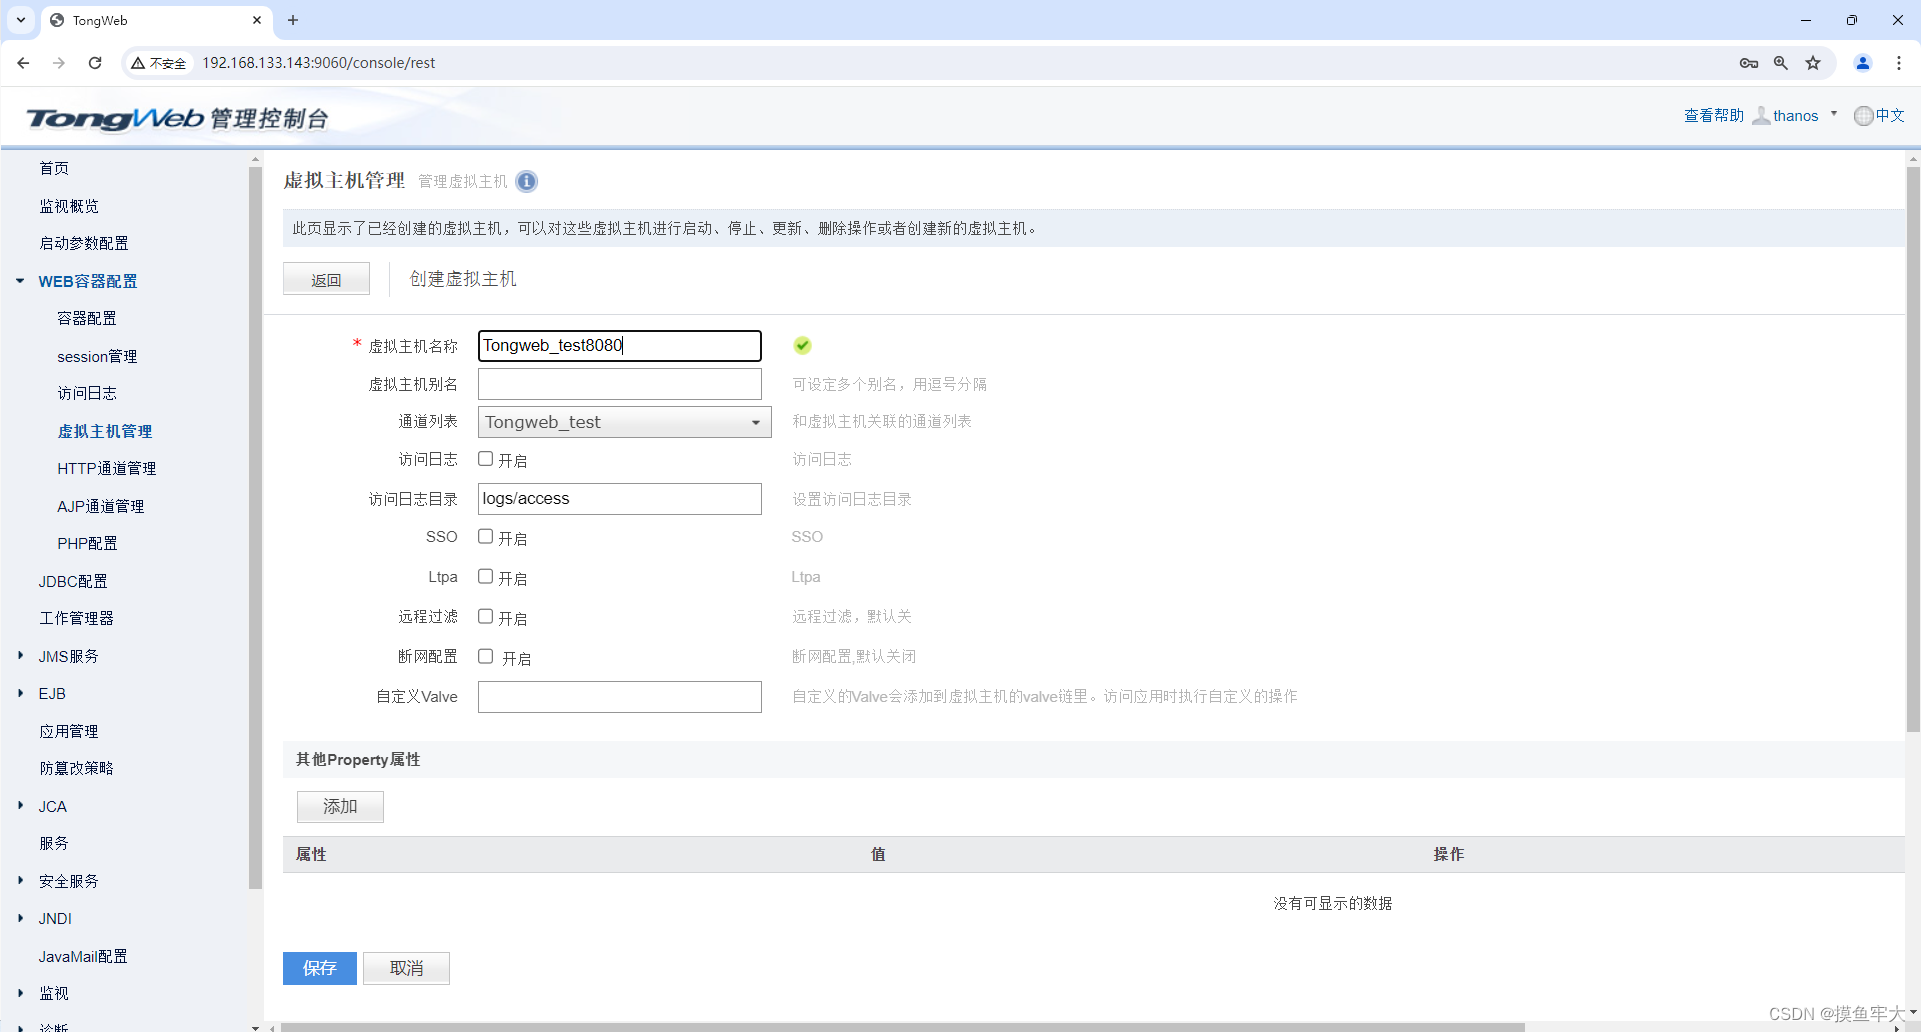Focus the 虚拟主机名称 input field
The width and height of the screenshot is (1921, 1032).
click(620, 346)
